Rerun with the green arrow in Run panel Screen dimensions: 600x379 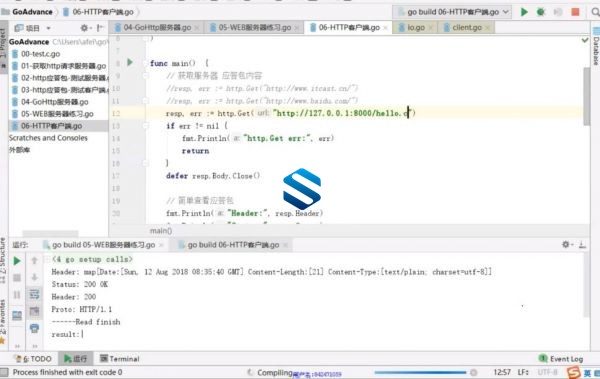17,261
